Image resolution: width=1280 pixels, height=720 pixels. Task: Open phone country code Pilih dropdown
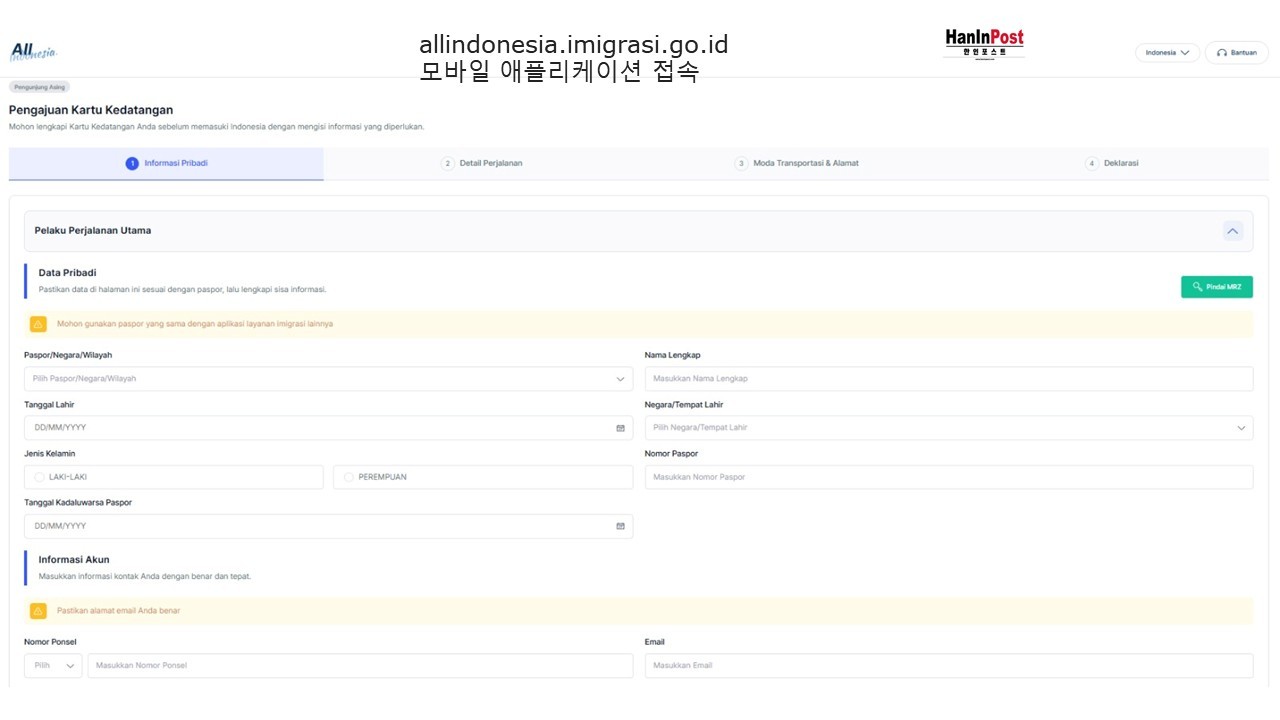coord(53,666)
